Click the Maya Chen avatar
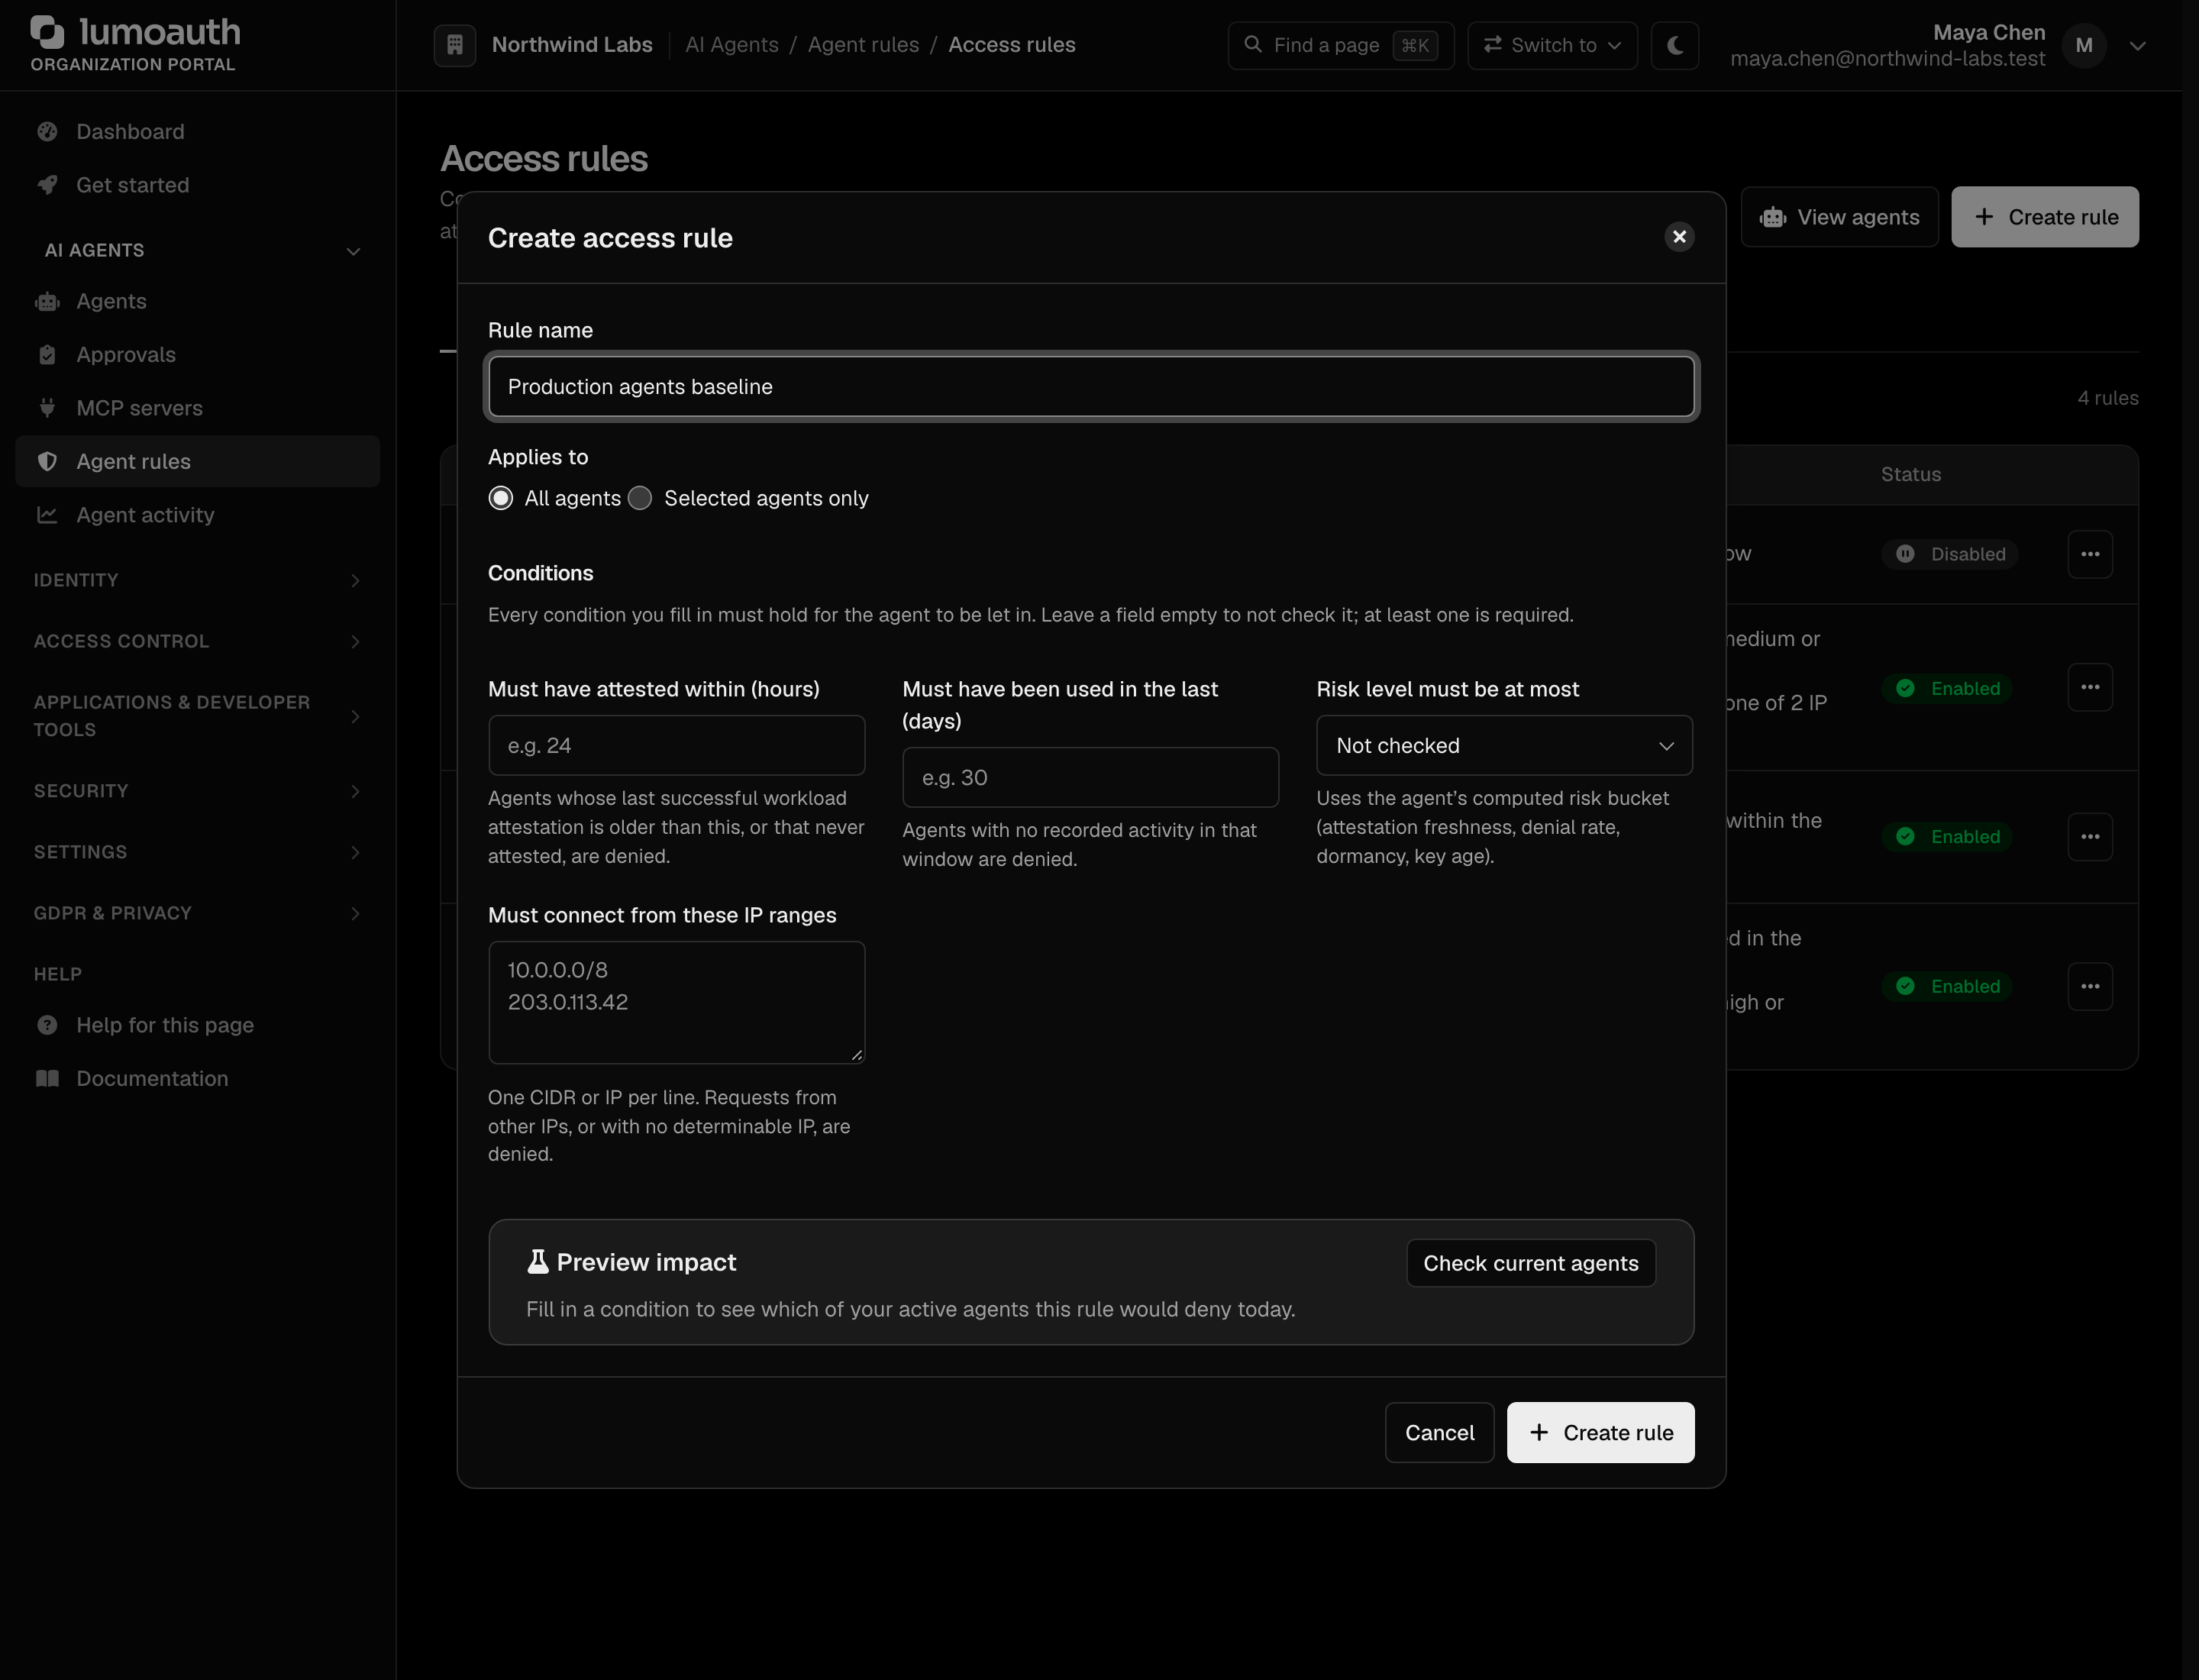The height and width of the screenshot is (1680, 2199). [2084, 45]
